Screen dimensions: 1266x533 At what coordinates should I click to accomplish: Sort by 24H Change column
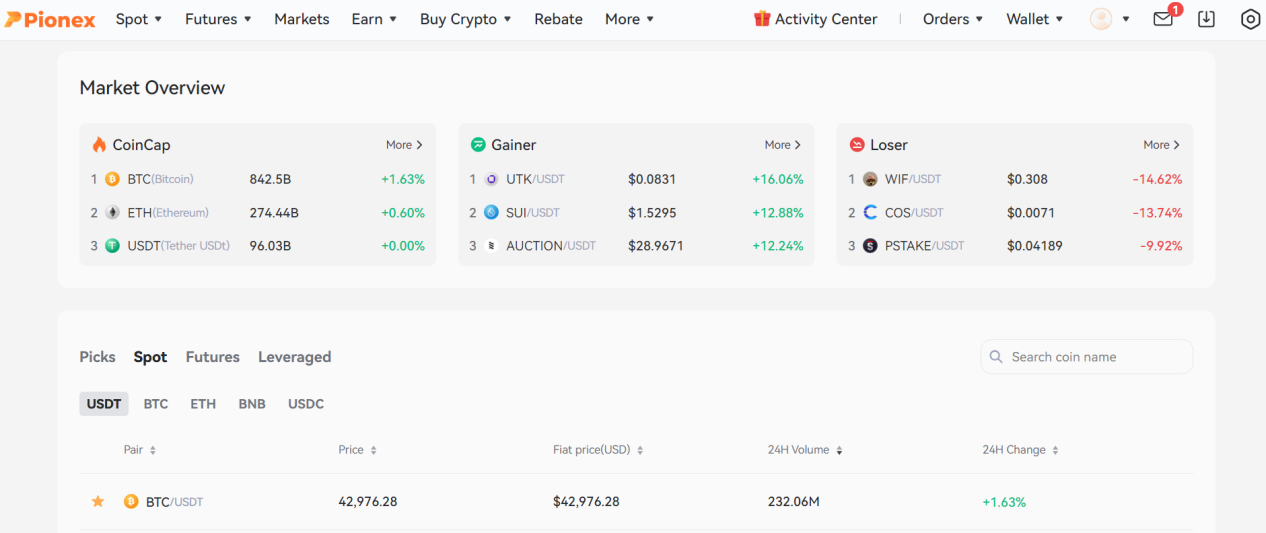coord(1020,450)
